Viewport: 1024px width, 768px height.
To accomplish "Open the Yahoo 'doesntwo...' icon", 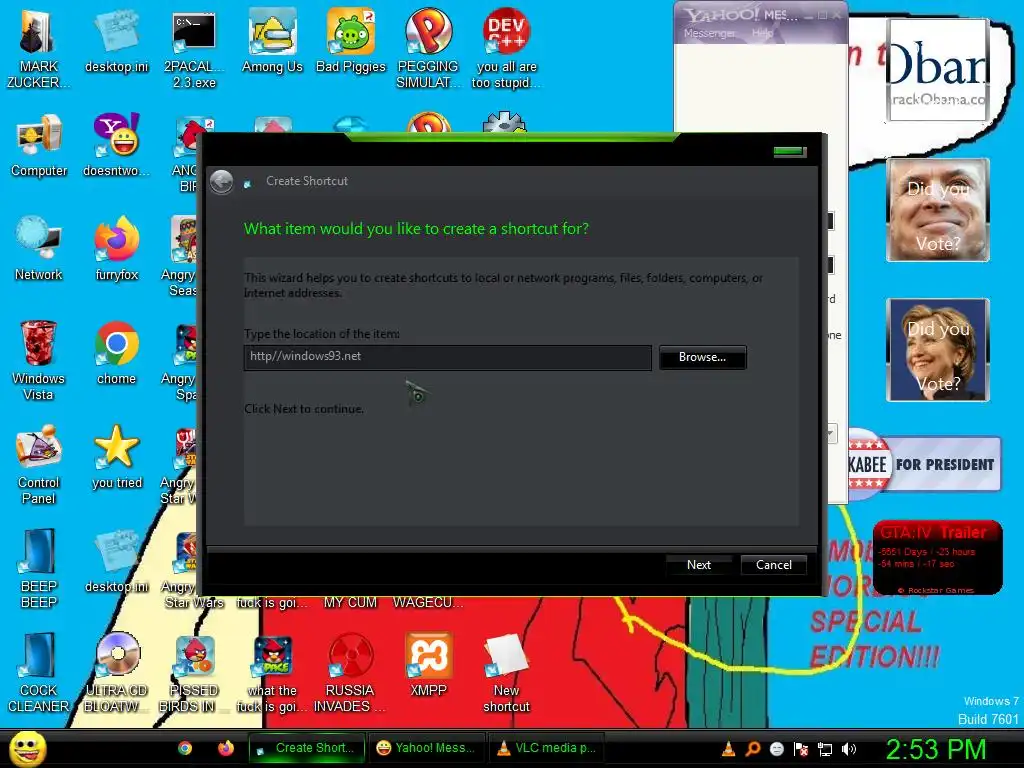I will pyautogui.click(x=116, y=145).
